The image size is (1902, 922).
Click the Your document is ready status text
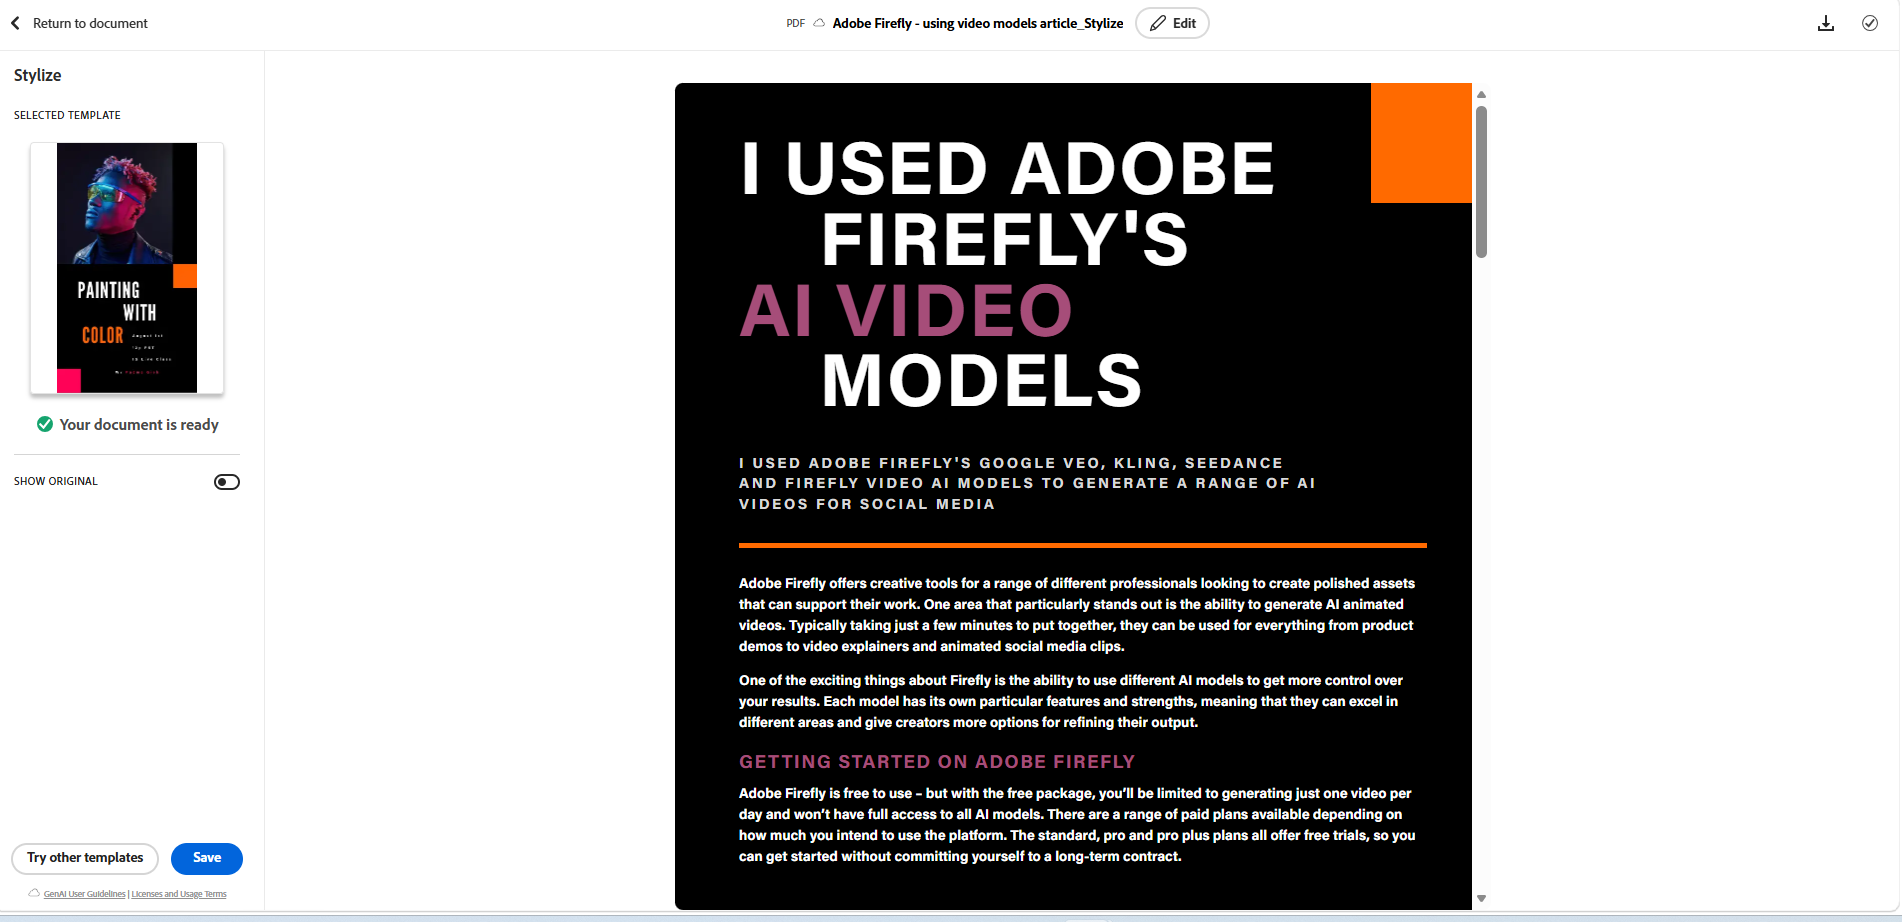pos(139,425)
